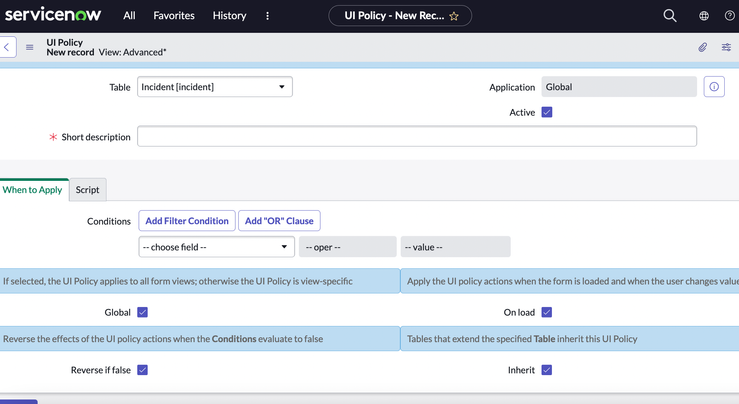739x404 pixels.
Task: Click the Application info icon
Action: click(714, 87)
